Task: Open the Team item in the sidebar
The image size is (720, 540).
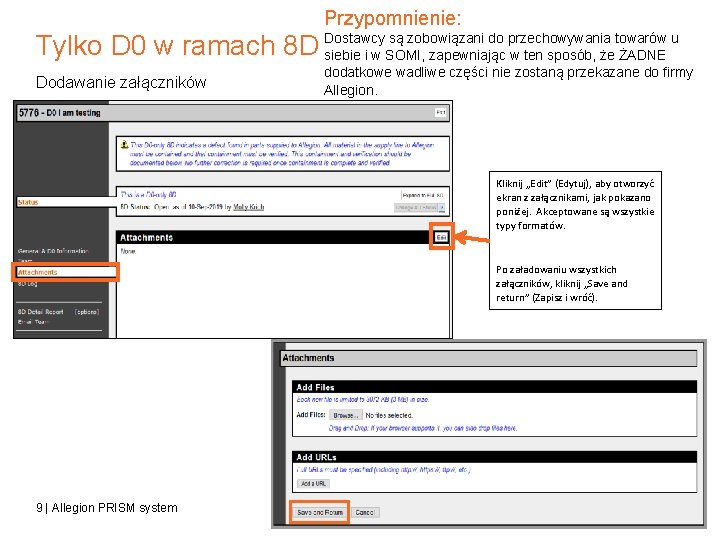Action: coord(24,261)
